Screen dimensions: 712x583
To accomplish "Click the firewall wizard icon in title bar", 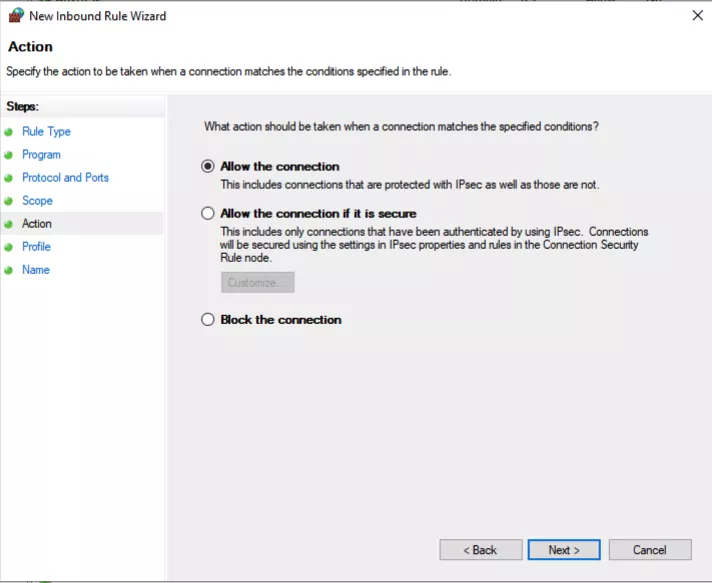I will pos(15,16).
